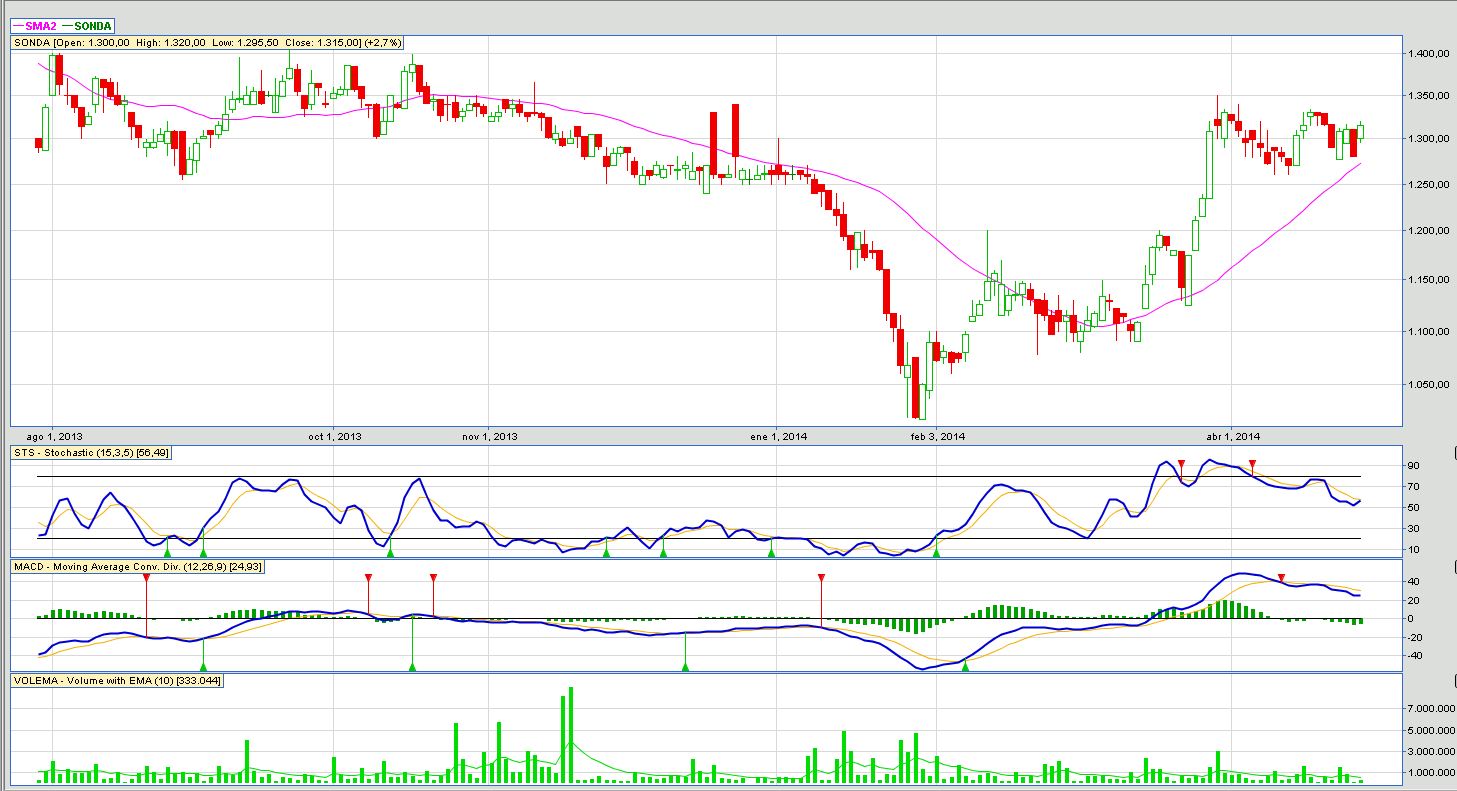Click the abr 1, 2014 date label
Viewport: 1457px width, 791px height.
click(x=1232, y=436)
